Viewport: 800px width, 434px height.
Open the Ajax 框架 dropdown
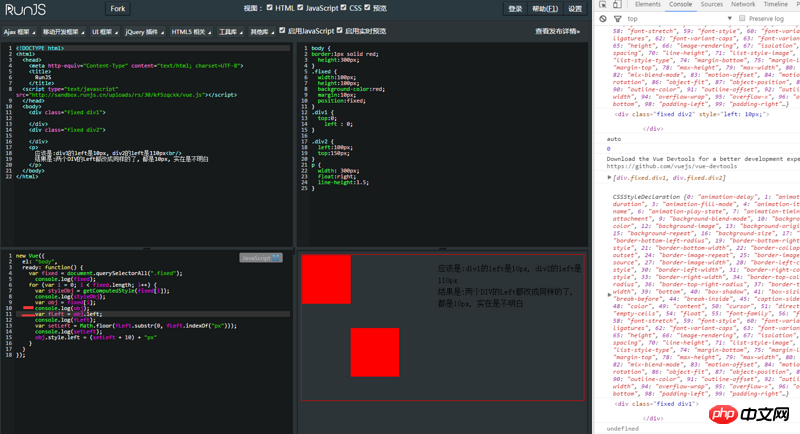click(19, 31)
